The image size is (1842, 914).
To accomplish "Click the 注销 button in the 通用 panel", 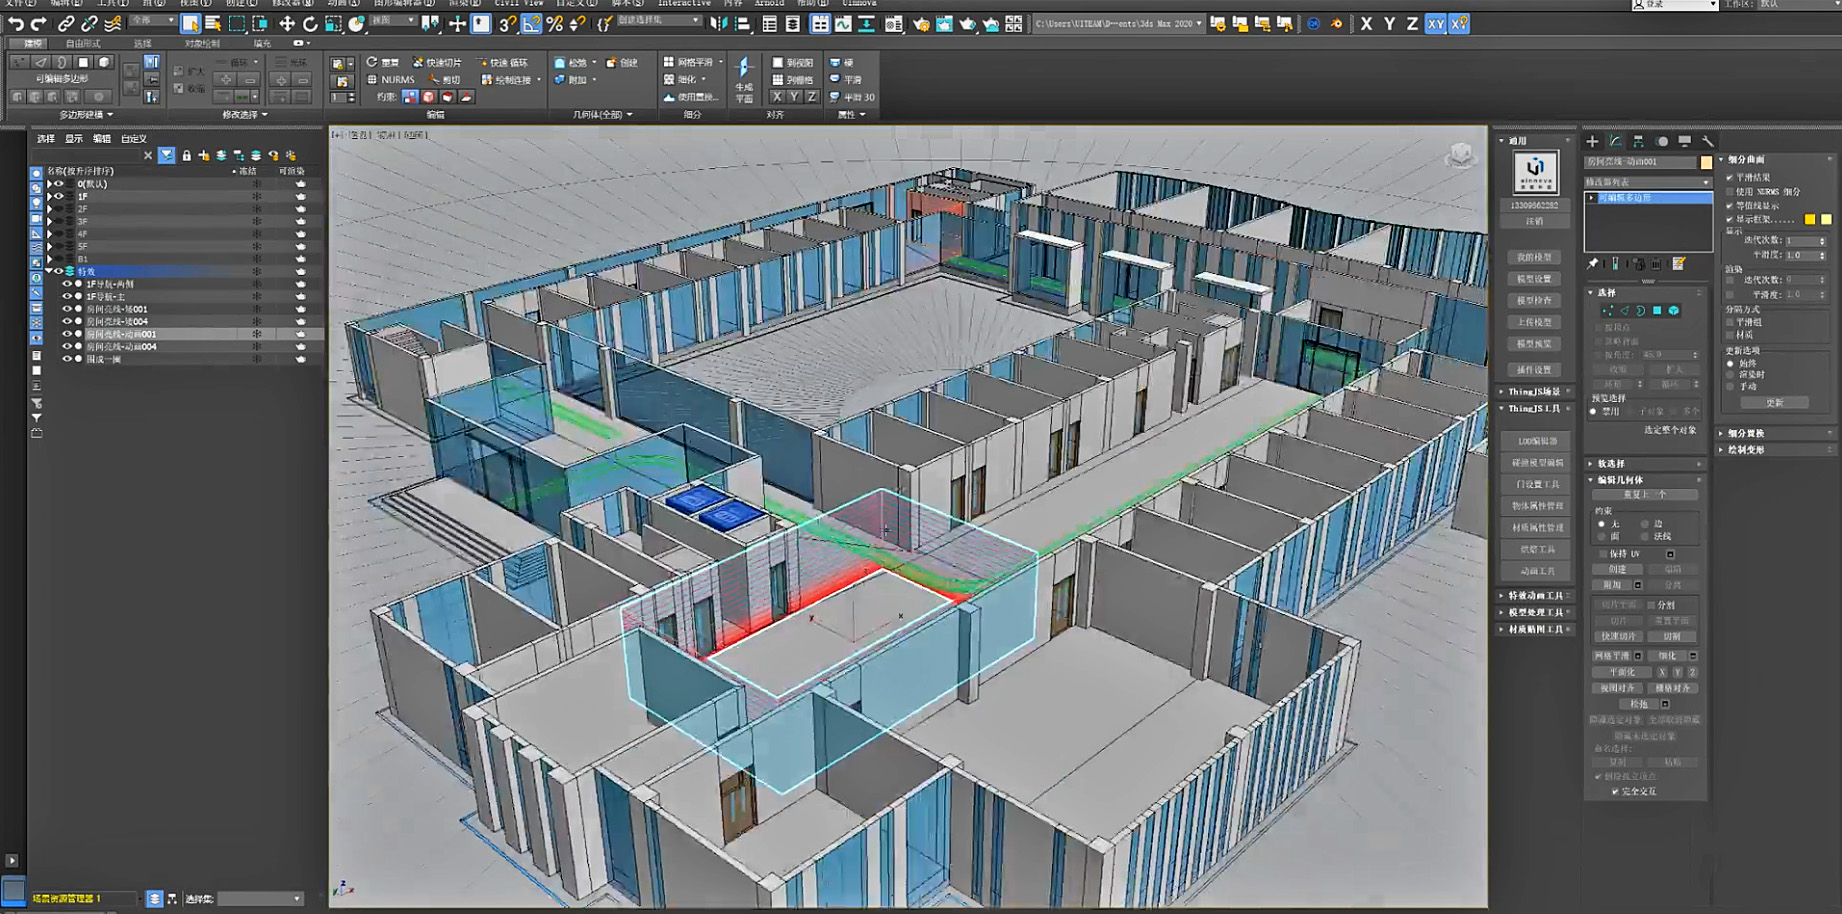I will click(1535, 219).
